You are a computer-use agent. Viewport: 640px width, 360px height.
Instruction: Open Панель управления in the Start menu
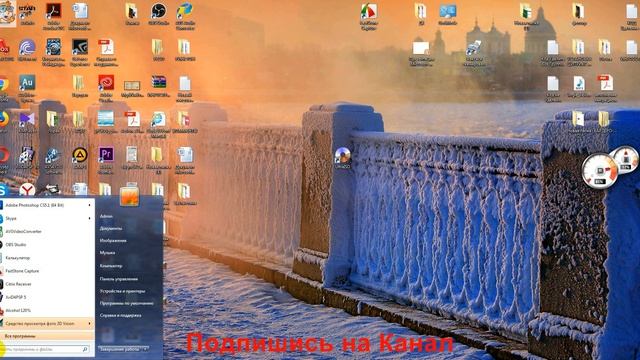tap(118, 279)
